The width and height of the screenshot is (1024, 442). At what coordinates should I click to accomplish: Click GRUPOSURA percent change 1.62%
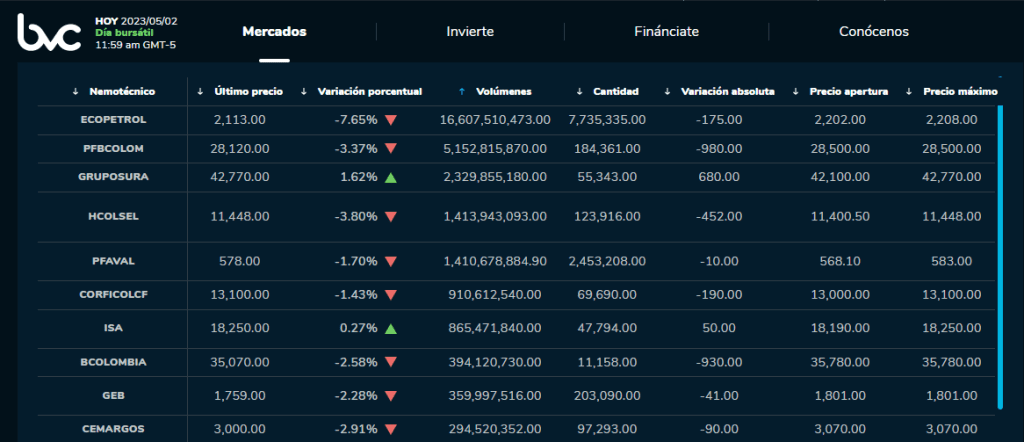click(359, 177)
